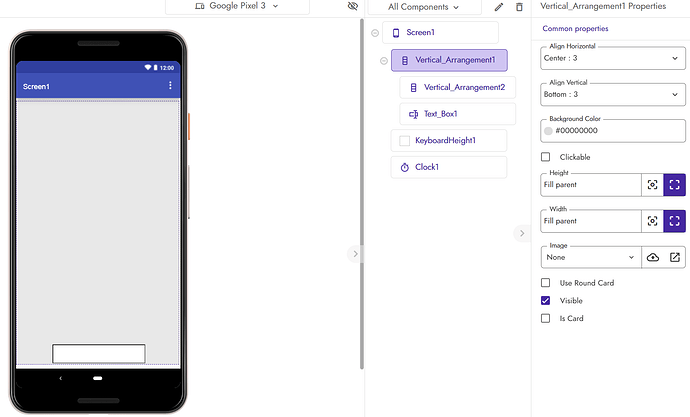The image size is (690, 417).
Task: Click the delete component trash icon
Action: (x=519, y=7)
